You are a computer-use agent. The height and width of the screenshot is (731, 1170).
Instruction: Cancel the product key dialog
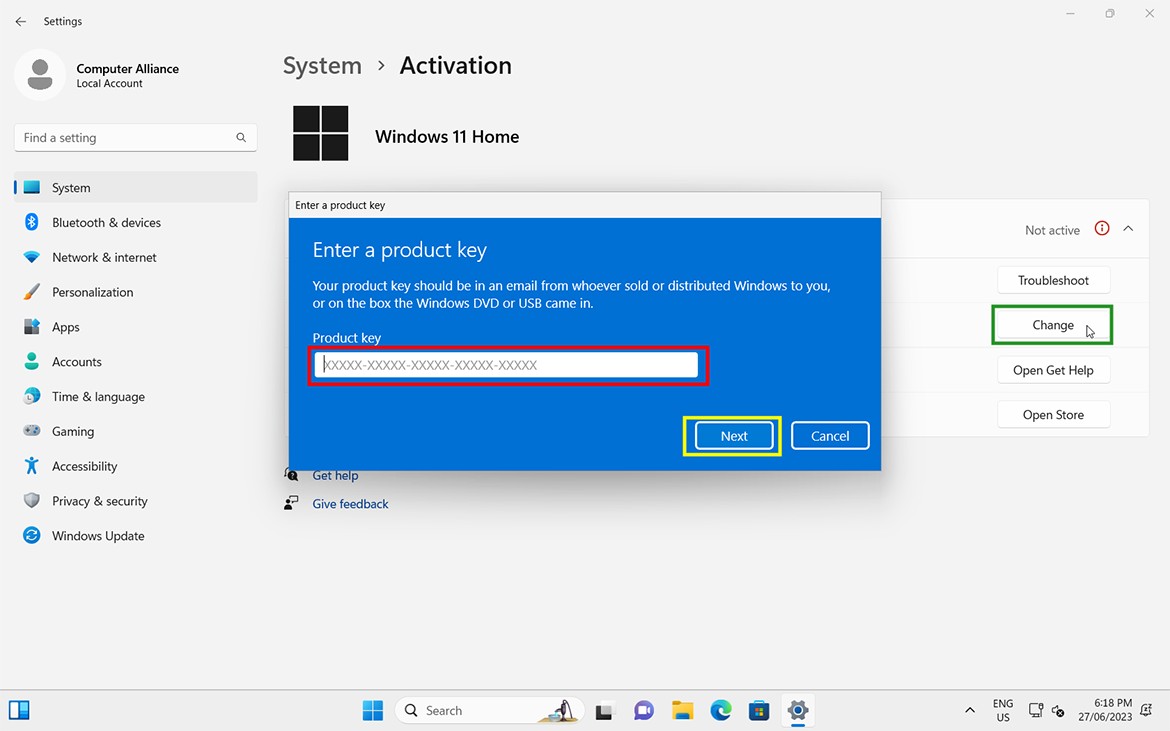[x=829, y=436]
